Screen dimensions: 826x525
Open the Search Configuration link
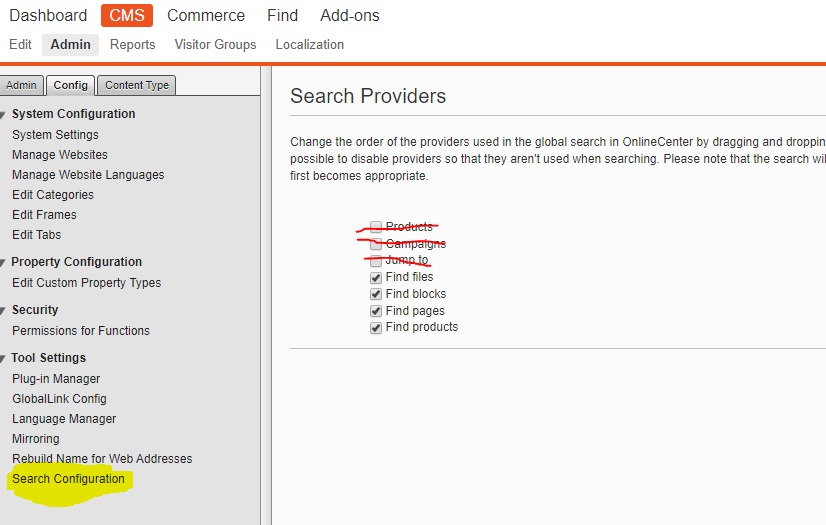coord(68,479)
